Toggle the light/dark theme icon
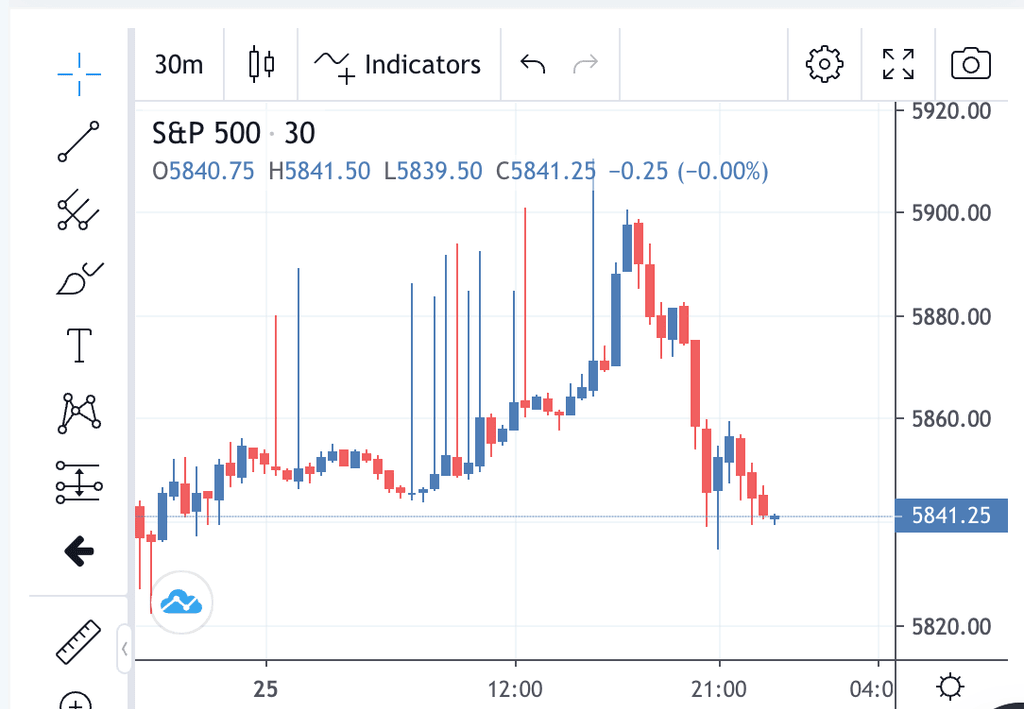This screenshot has height=709, width=1024. (x=950, y=687)
